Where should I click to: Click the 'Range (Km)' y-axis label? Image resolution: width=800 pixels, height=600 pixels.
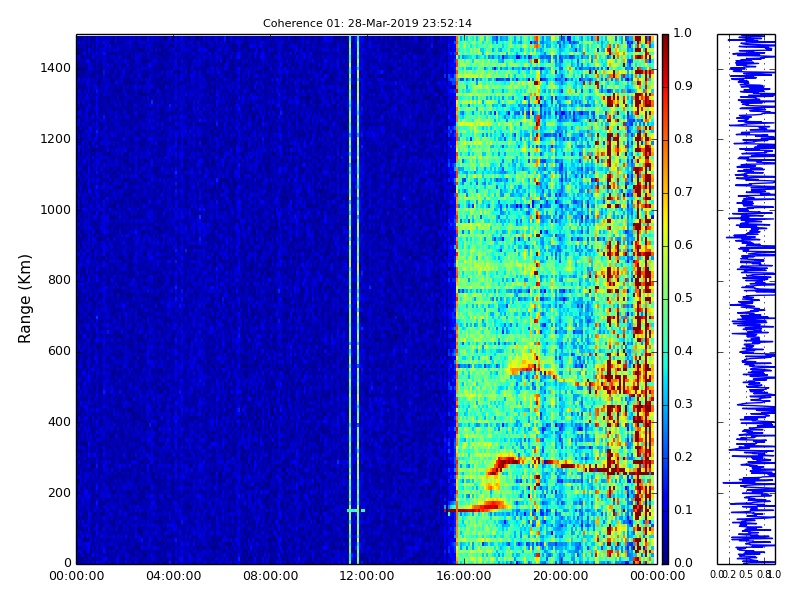pyautogui.click(x=24, y=299)
